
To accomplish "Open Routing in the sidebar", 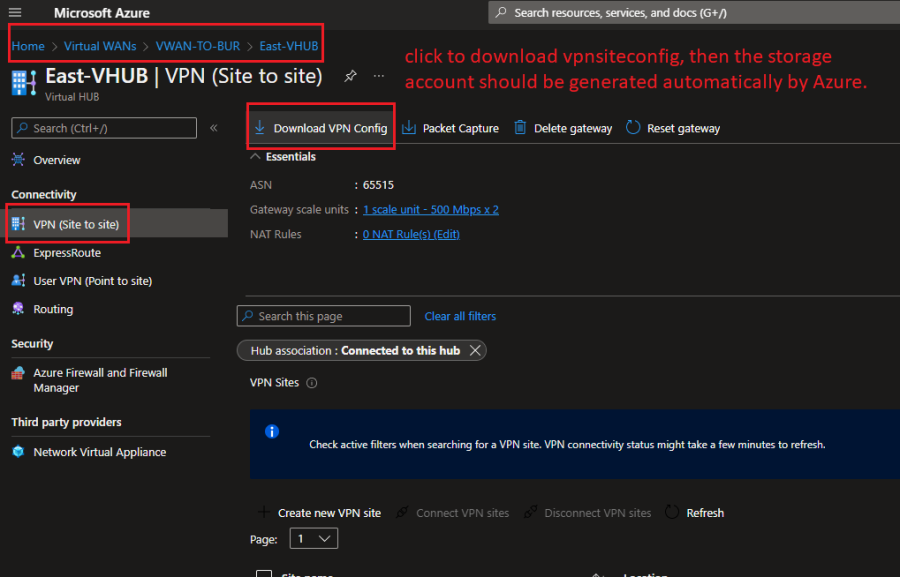I will click(53, 309).
